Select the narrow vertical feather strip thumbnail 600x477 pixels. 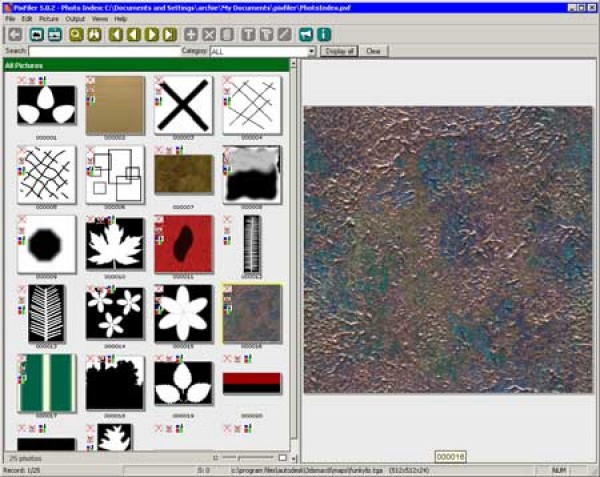[252, 246]
